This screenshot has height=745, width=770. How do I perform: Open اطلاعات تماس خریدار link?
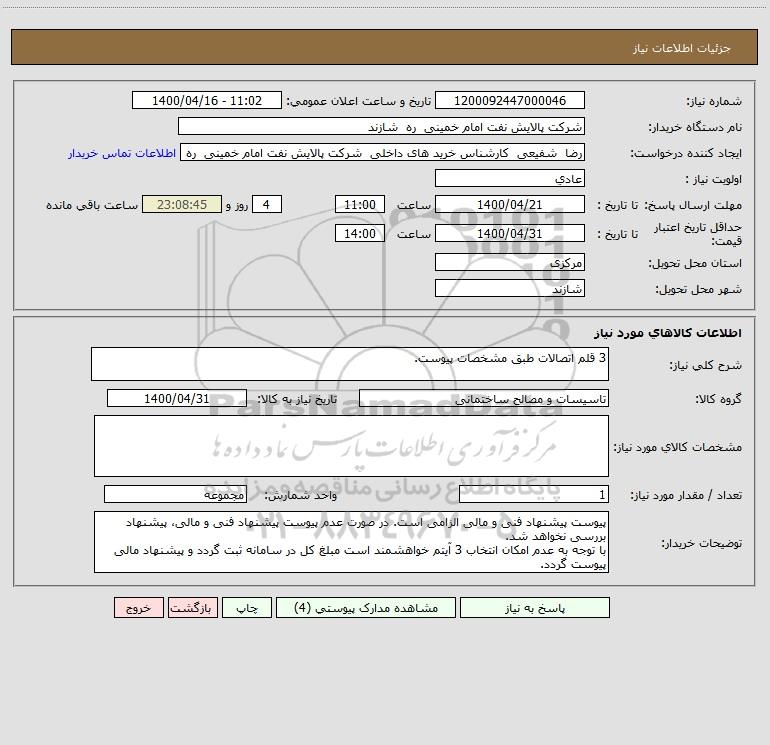pos(122,153)
